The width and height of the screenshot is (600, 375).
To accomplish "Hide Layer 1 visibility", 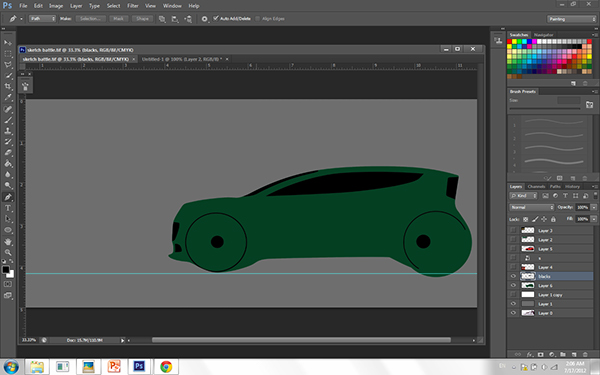I will click(x=513, y=303).
